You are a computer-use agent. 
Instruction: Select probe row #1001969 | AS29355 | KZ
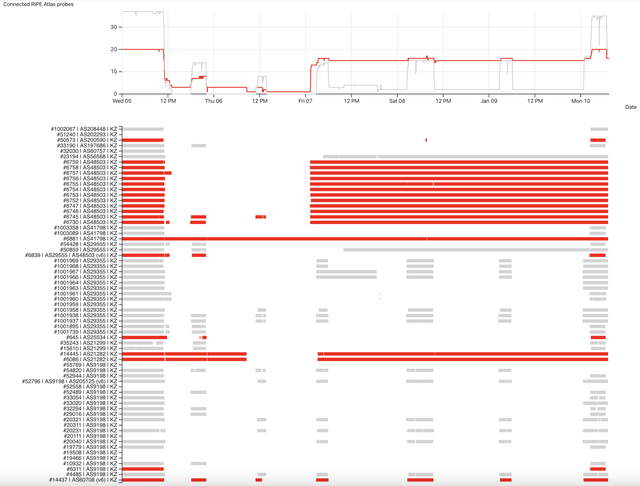[x=85, y=260]
